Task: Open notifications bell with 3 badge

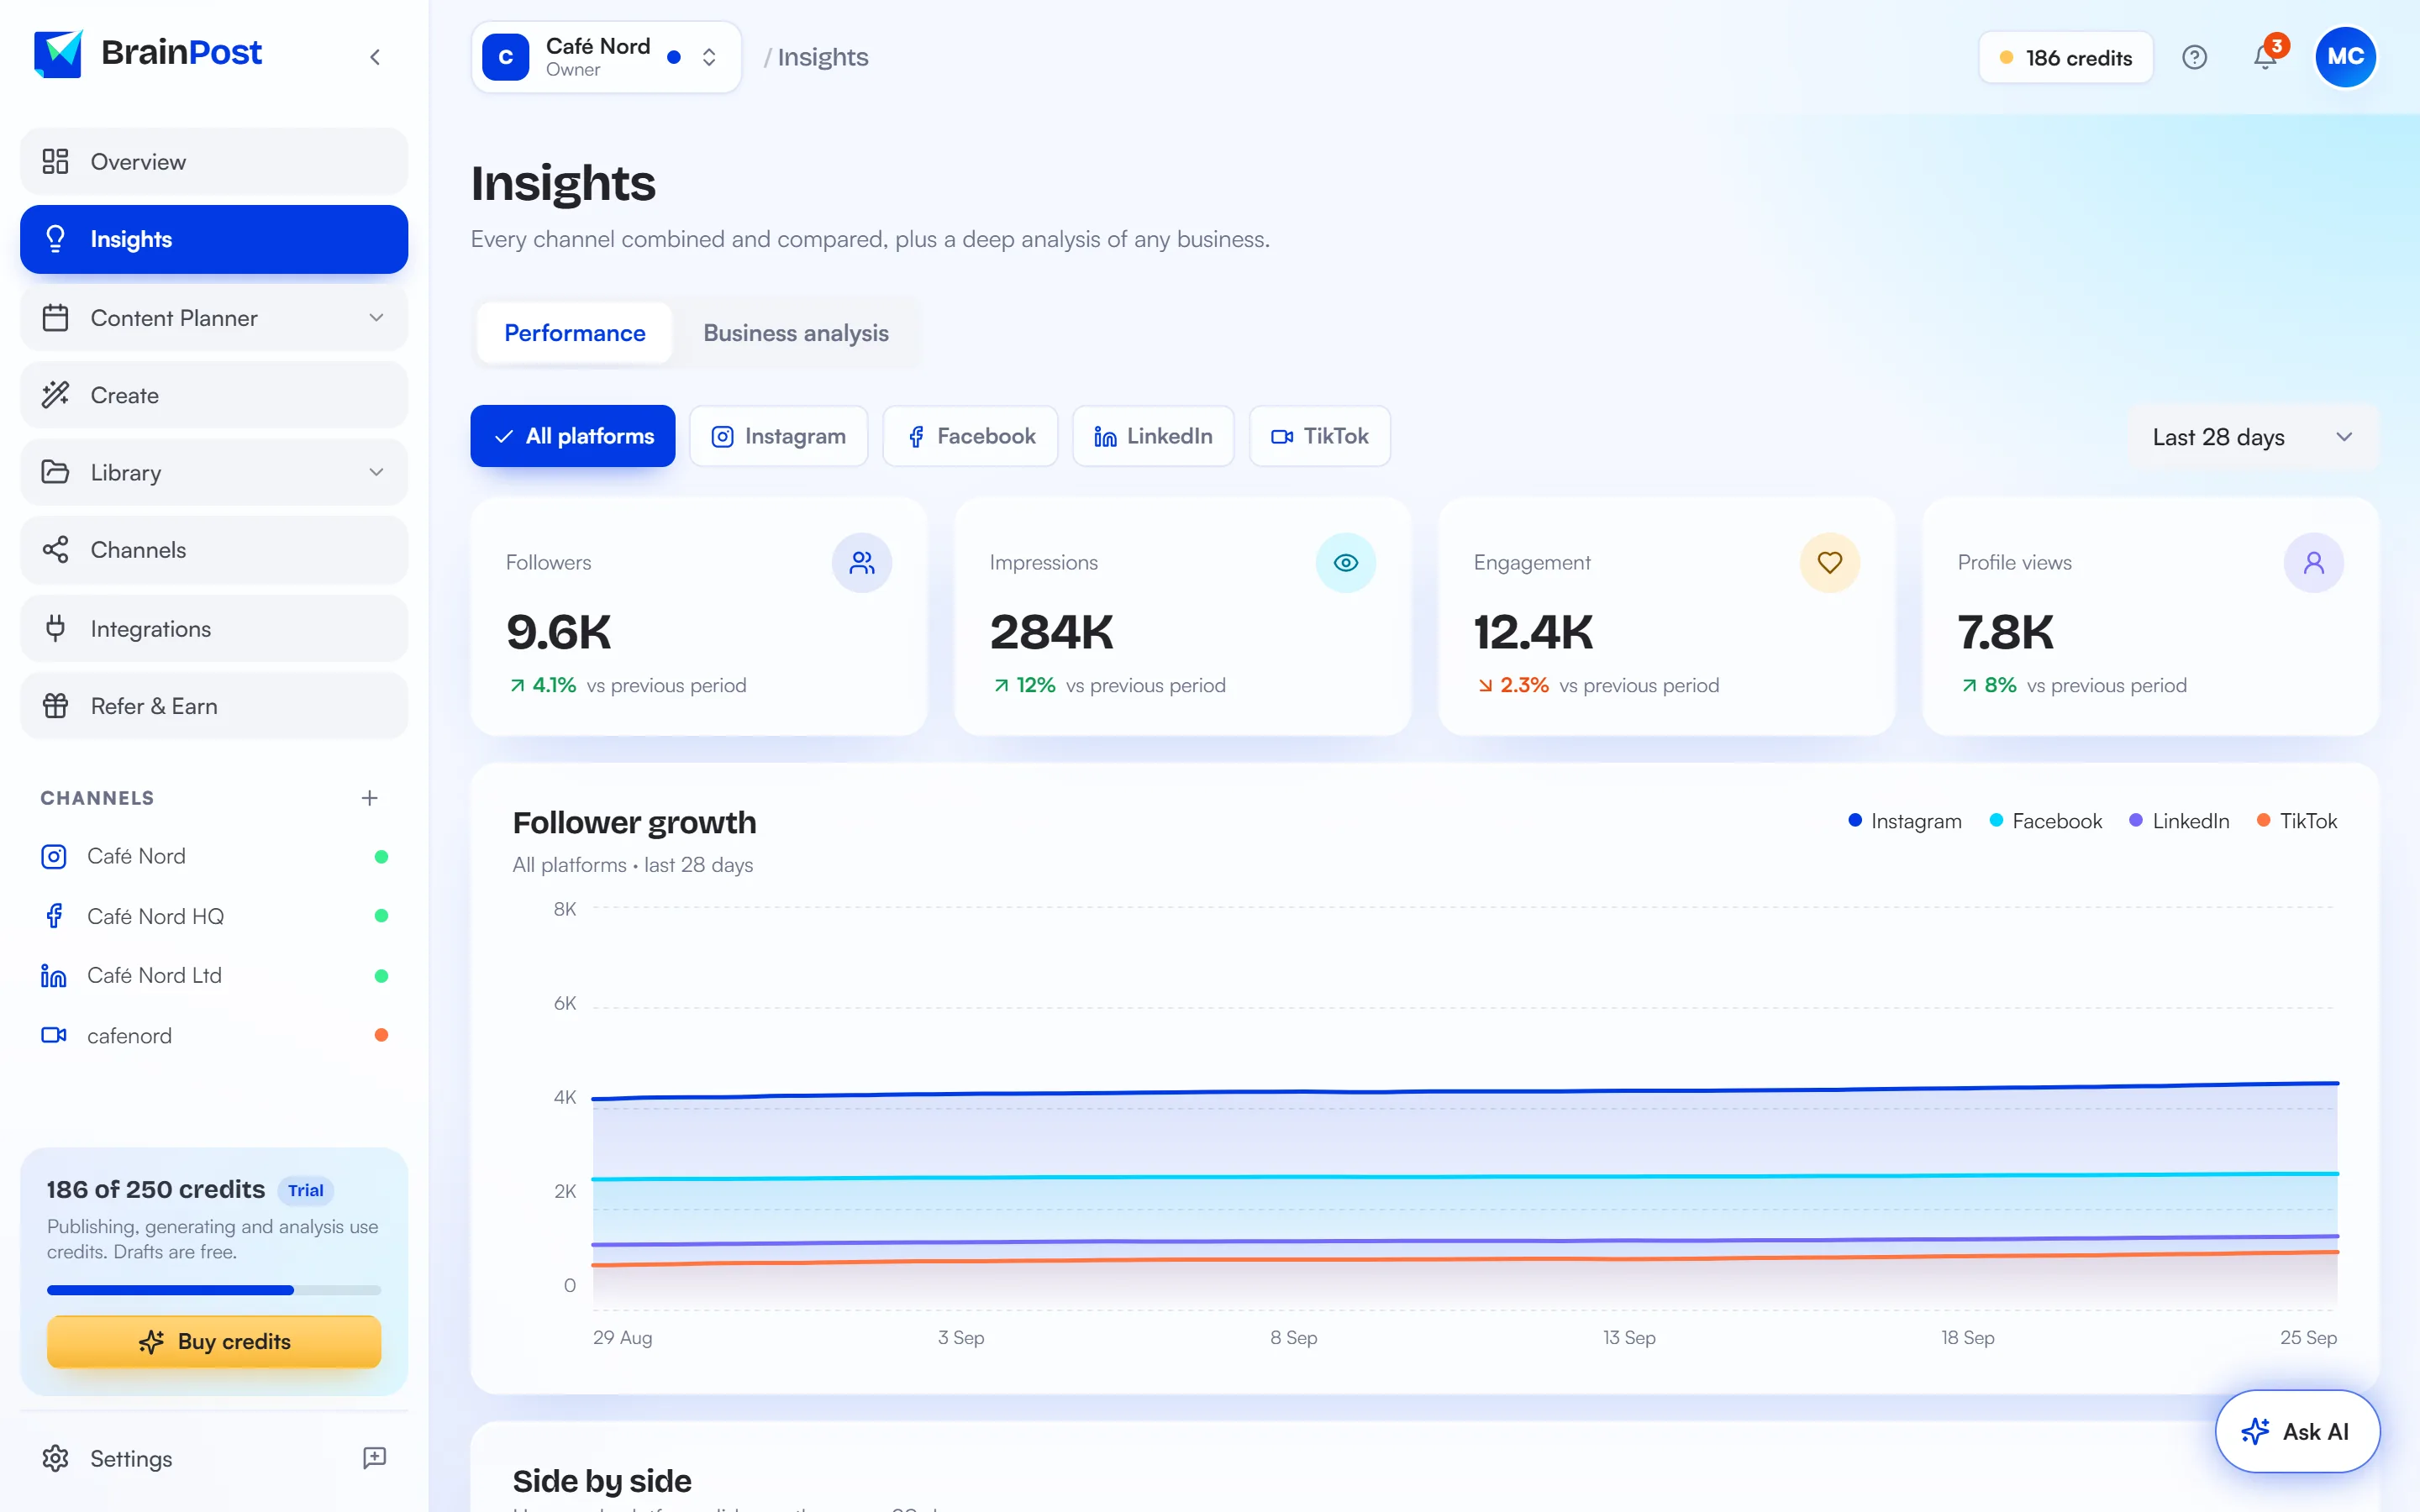Action: (x=2267, y=56)
